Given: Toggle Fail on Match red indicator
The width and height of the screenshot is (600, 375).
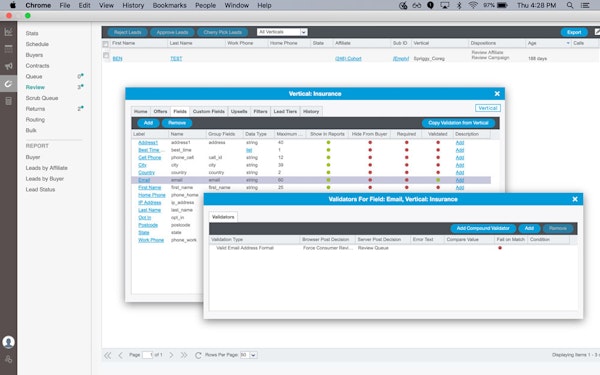Looking at the screenshot, I should (x=500, y=248).
